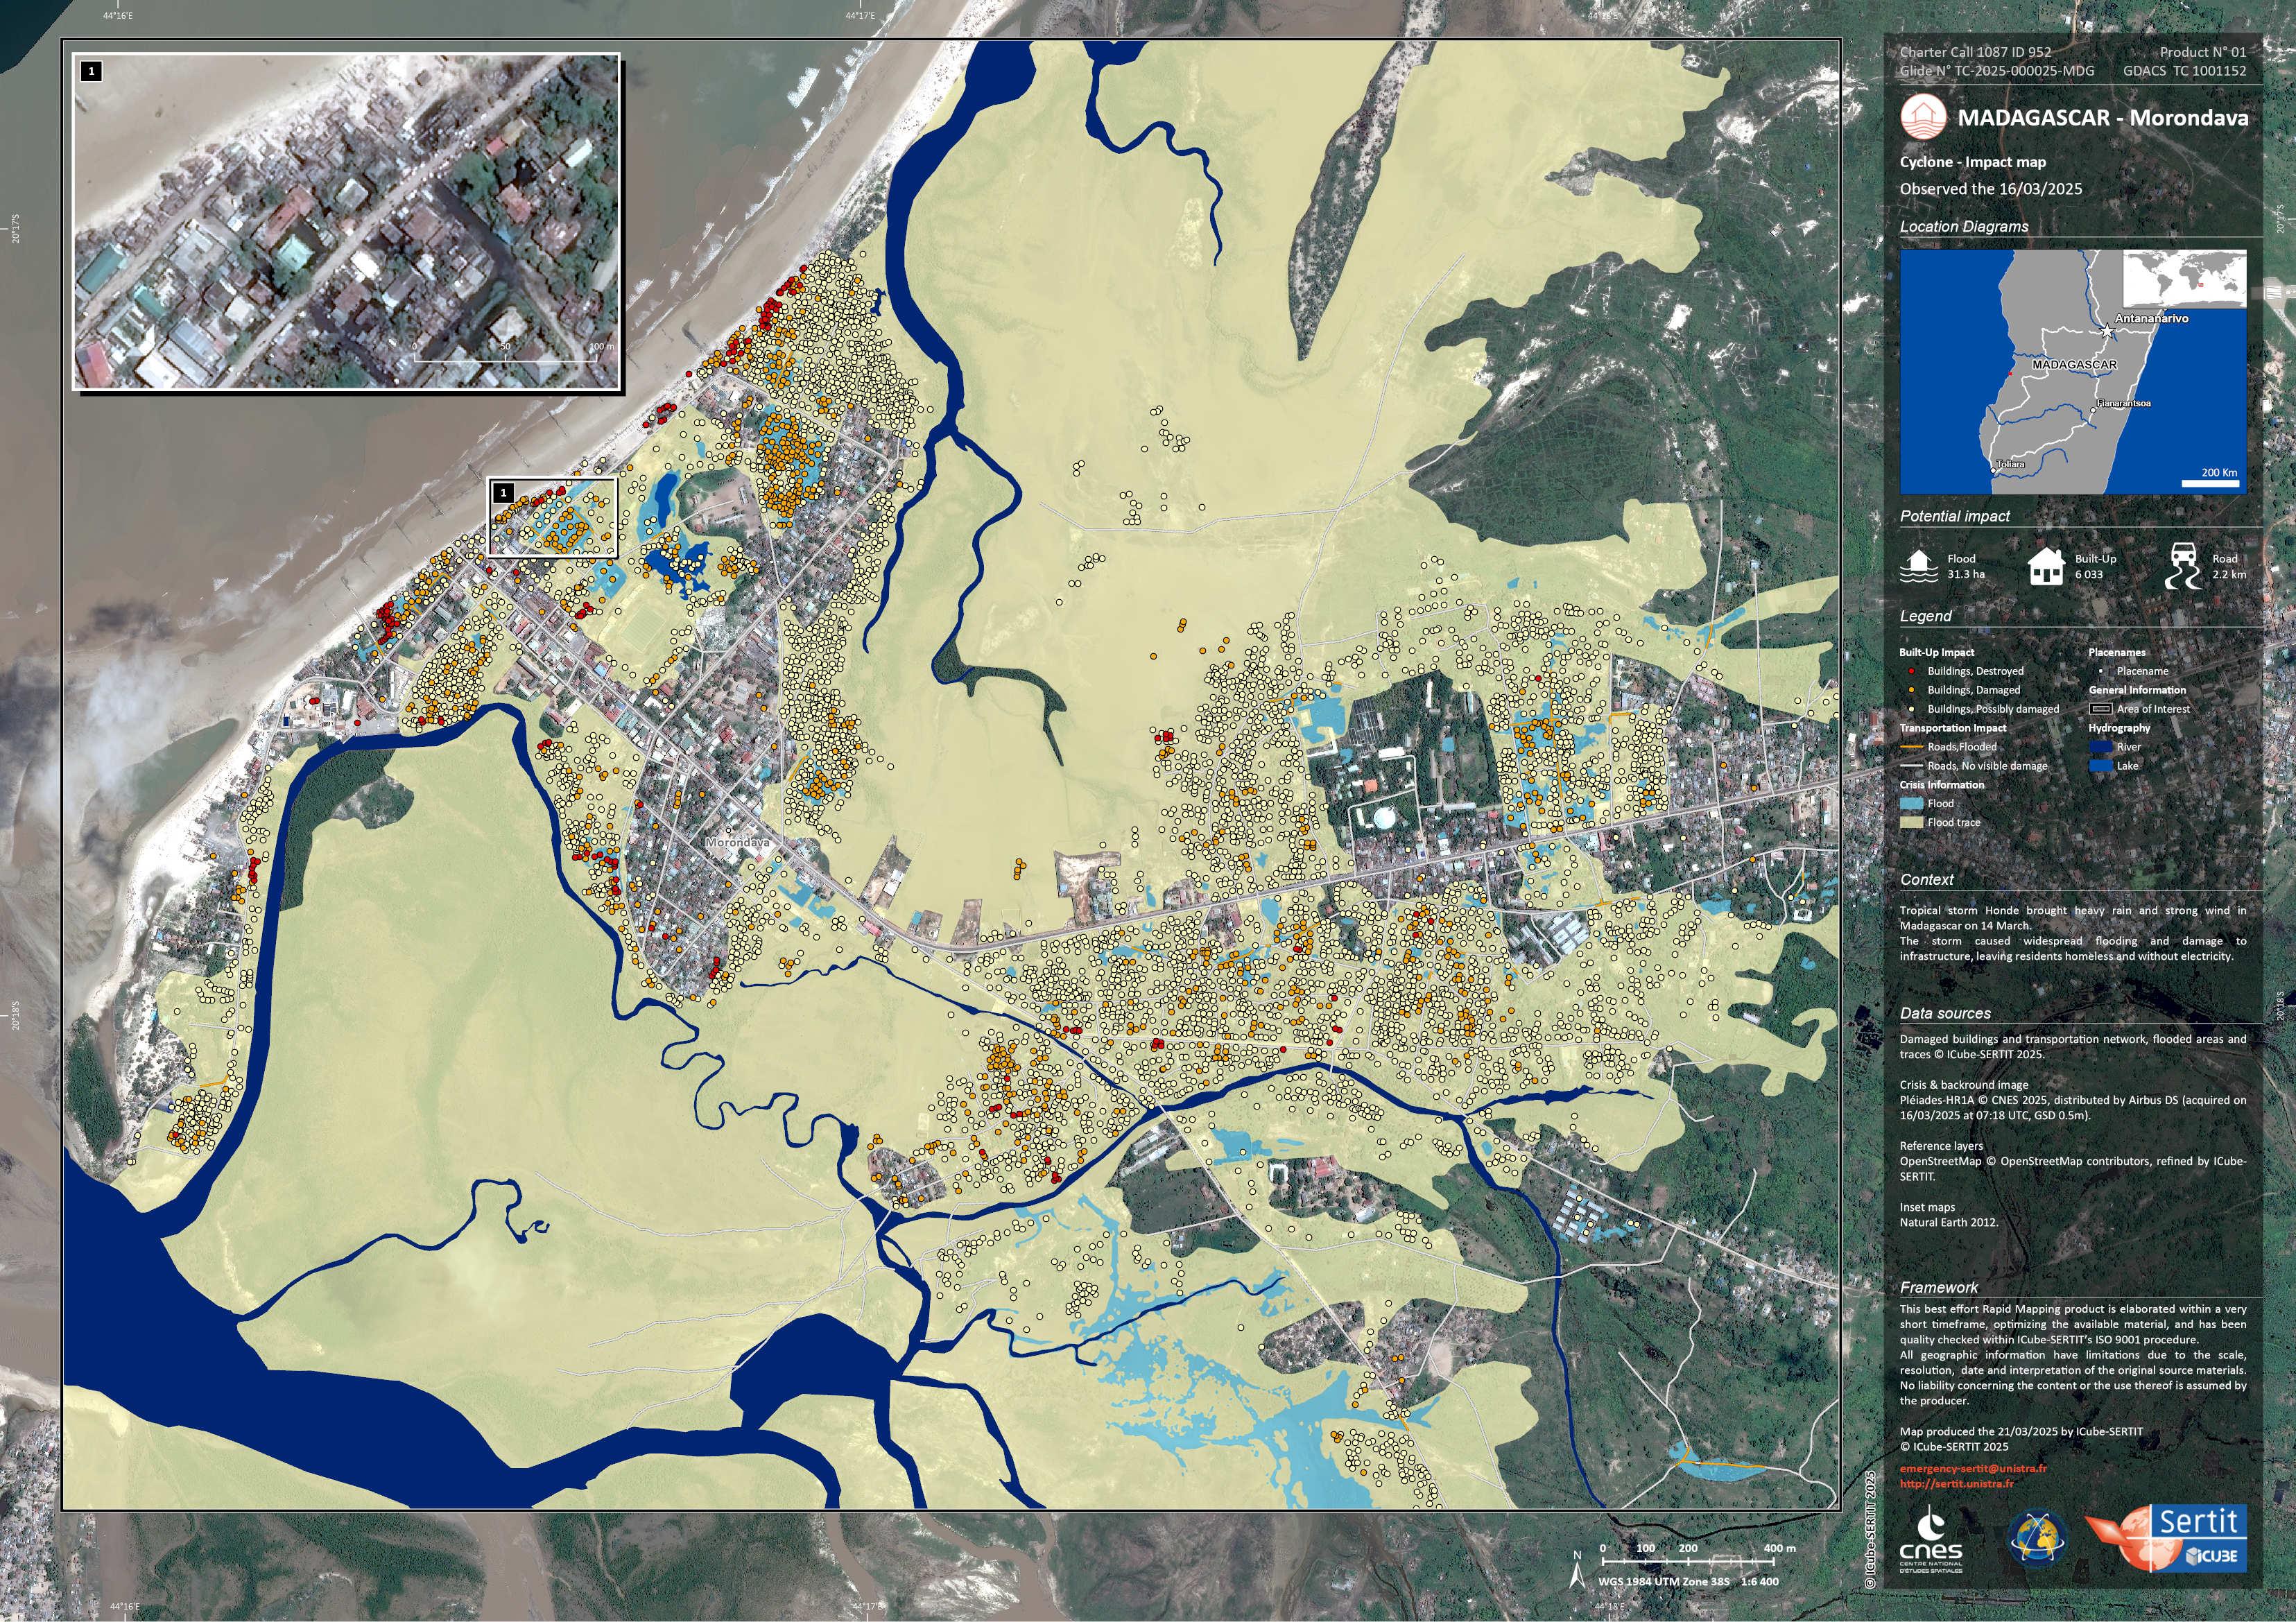Click the International Charter globe logo

tap(2038, 1538)
